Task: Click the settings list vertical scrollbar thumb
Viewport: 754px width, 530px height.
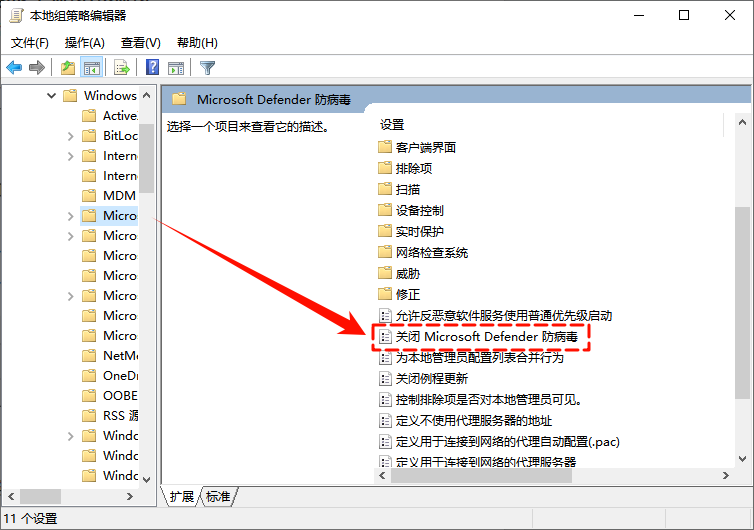Action: pos(742,303)
